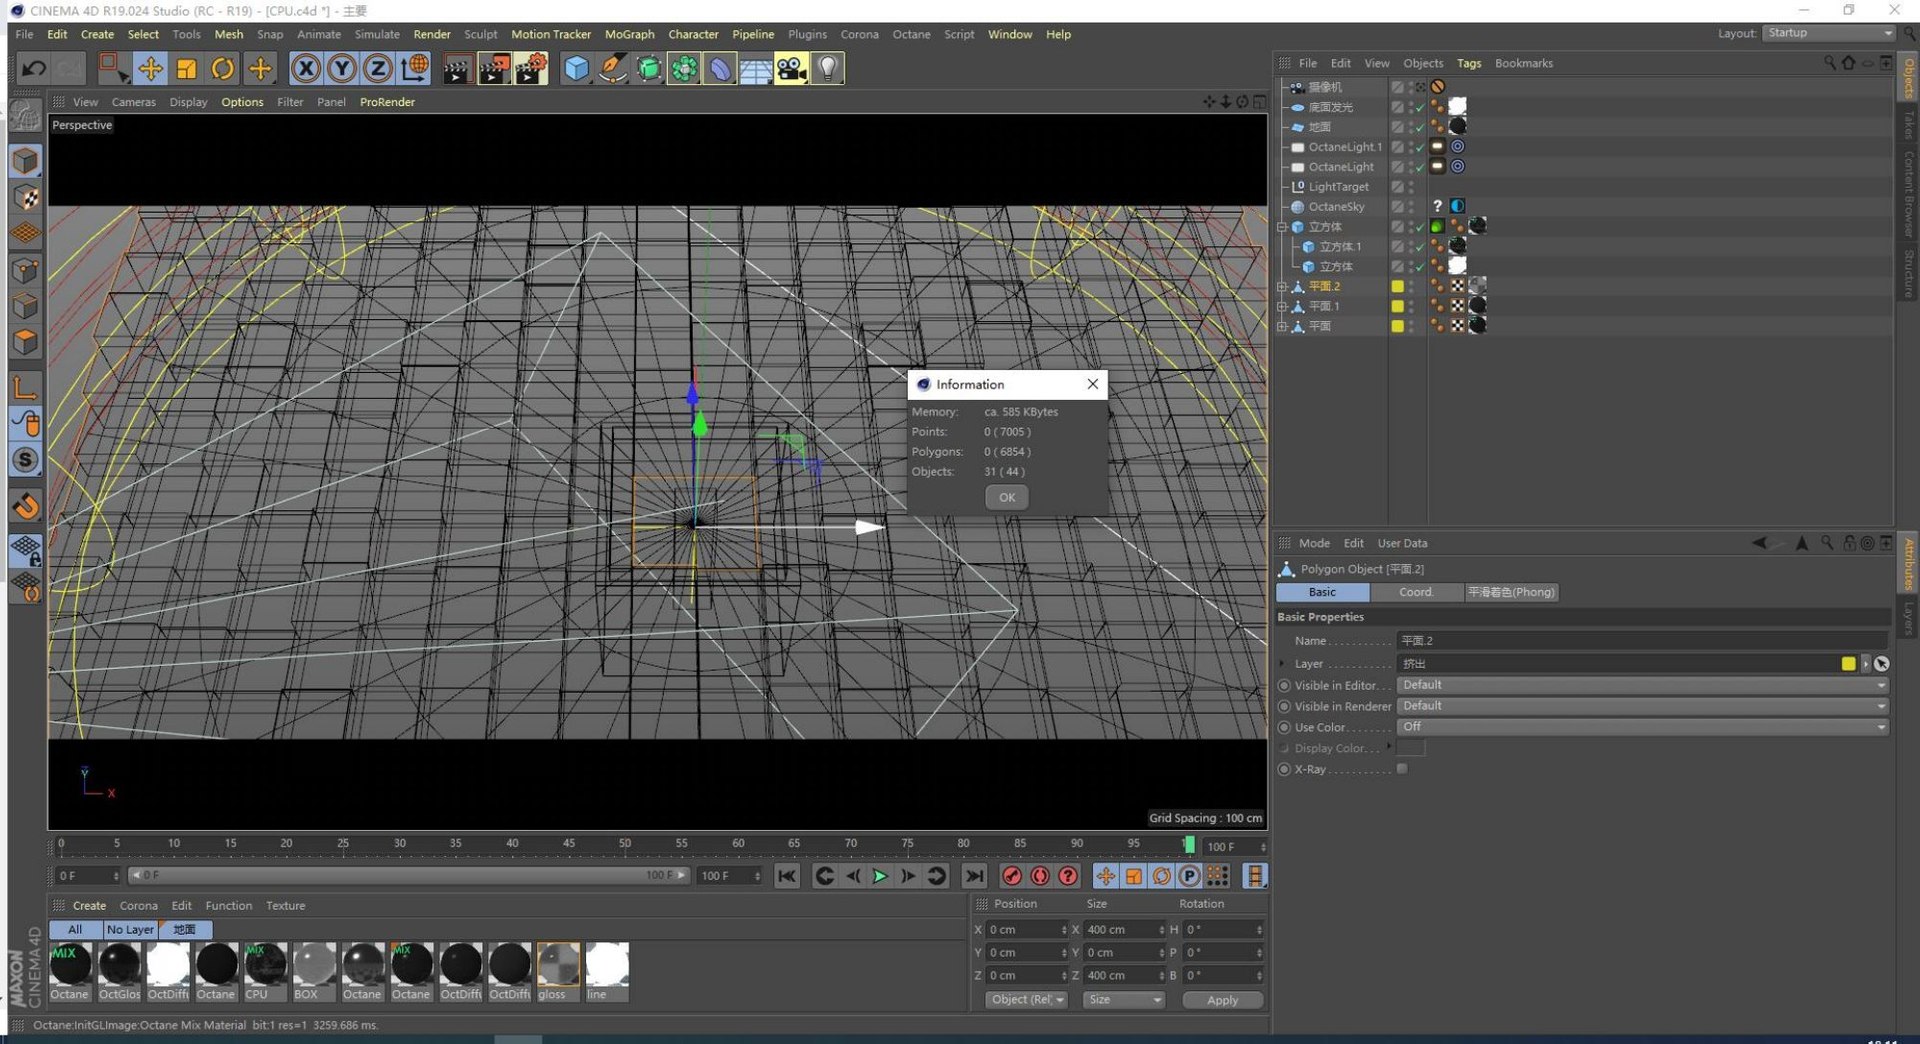
Task: Open Visible in Editor dropdown
Action: (1642, 685)
